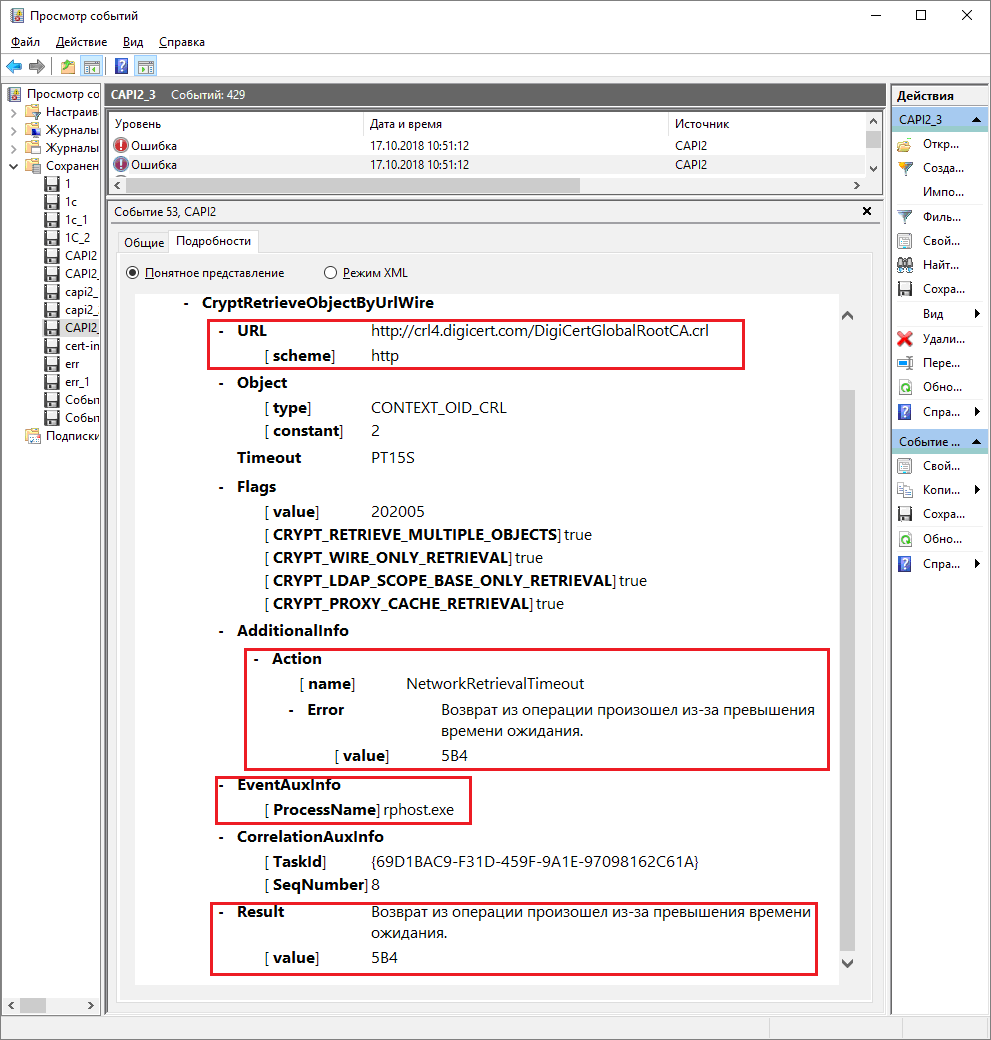991x1040 pixels.
Task: Switch to the 'Общие' tab
Action: pyautogui.click(x=144, y=242)
